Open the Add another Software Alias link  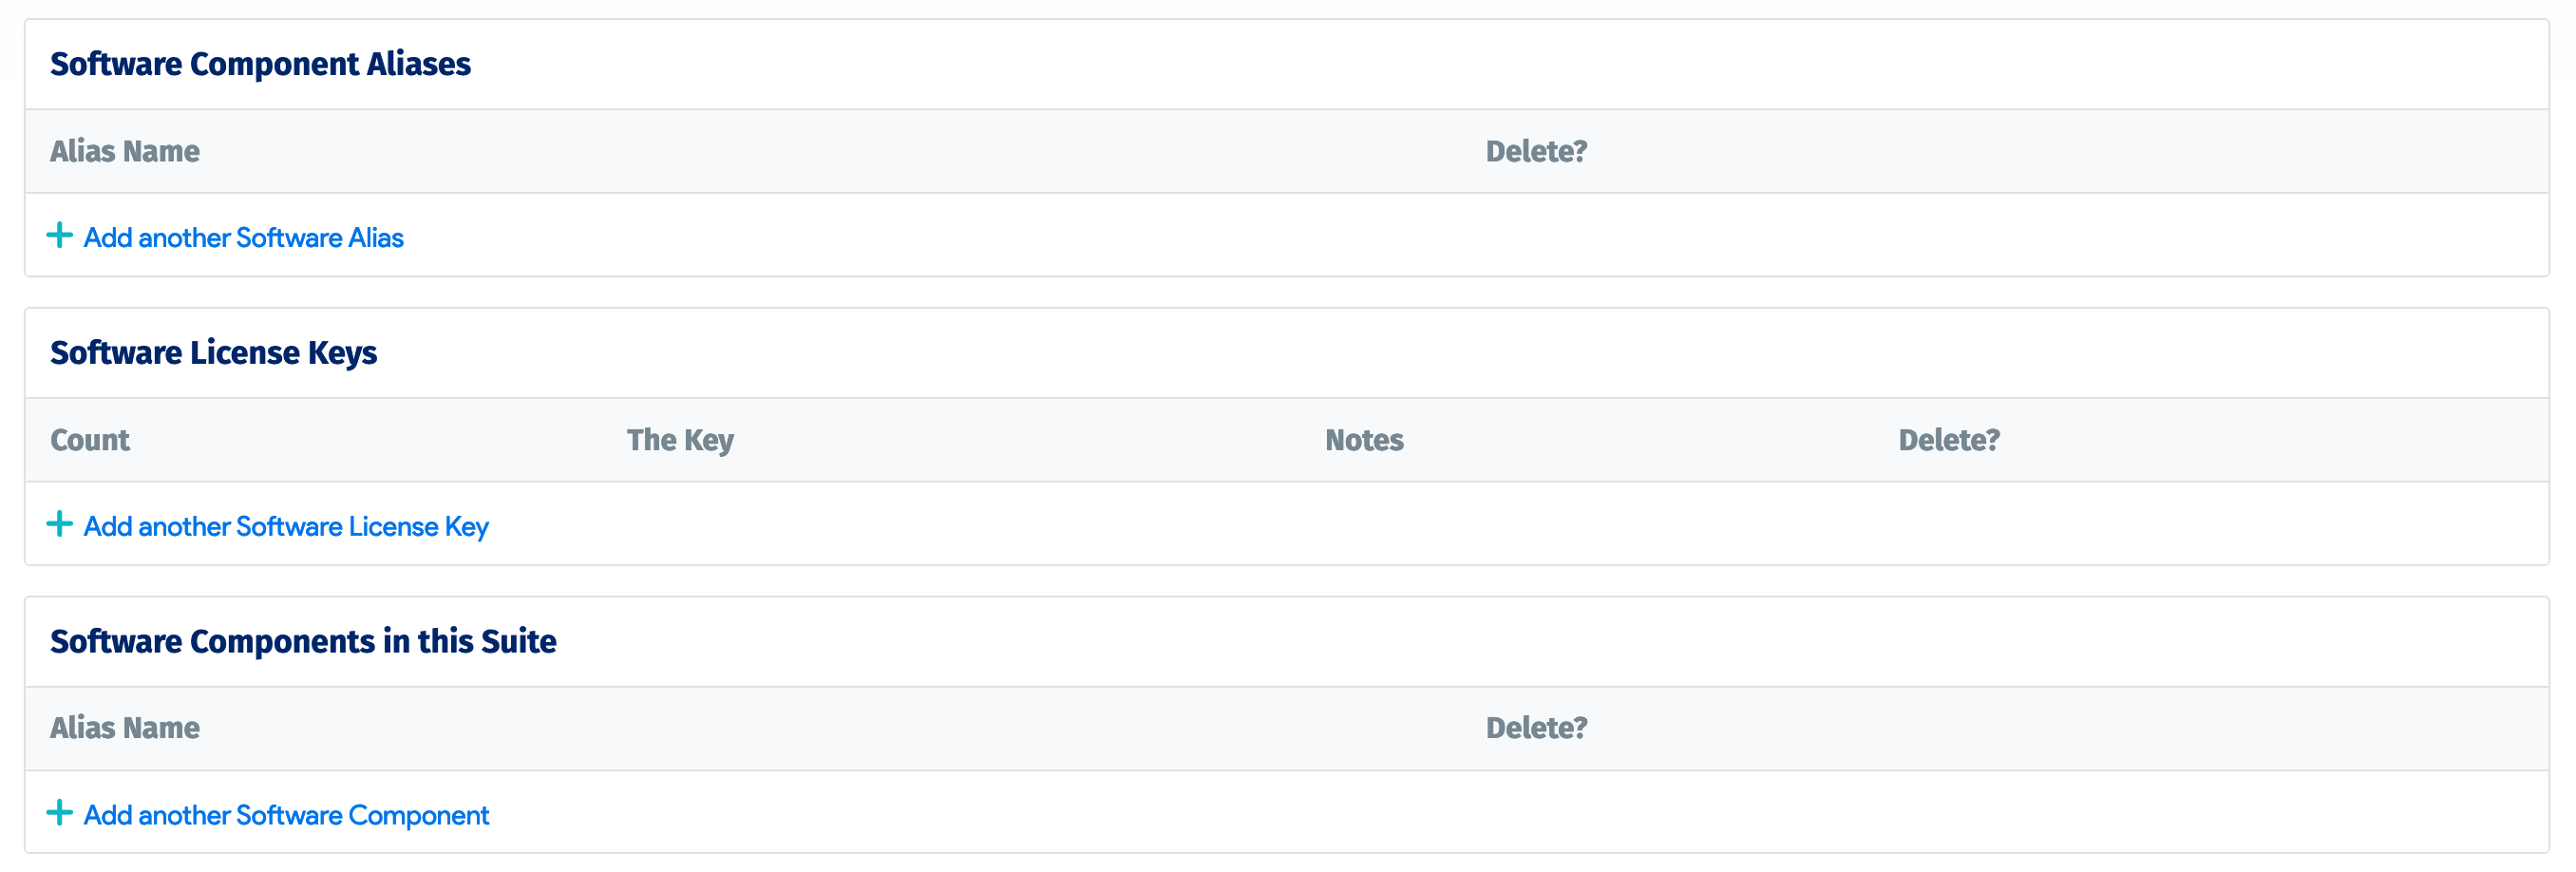coord(243,238)
